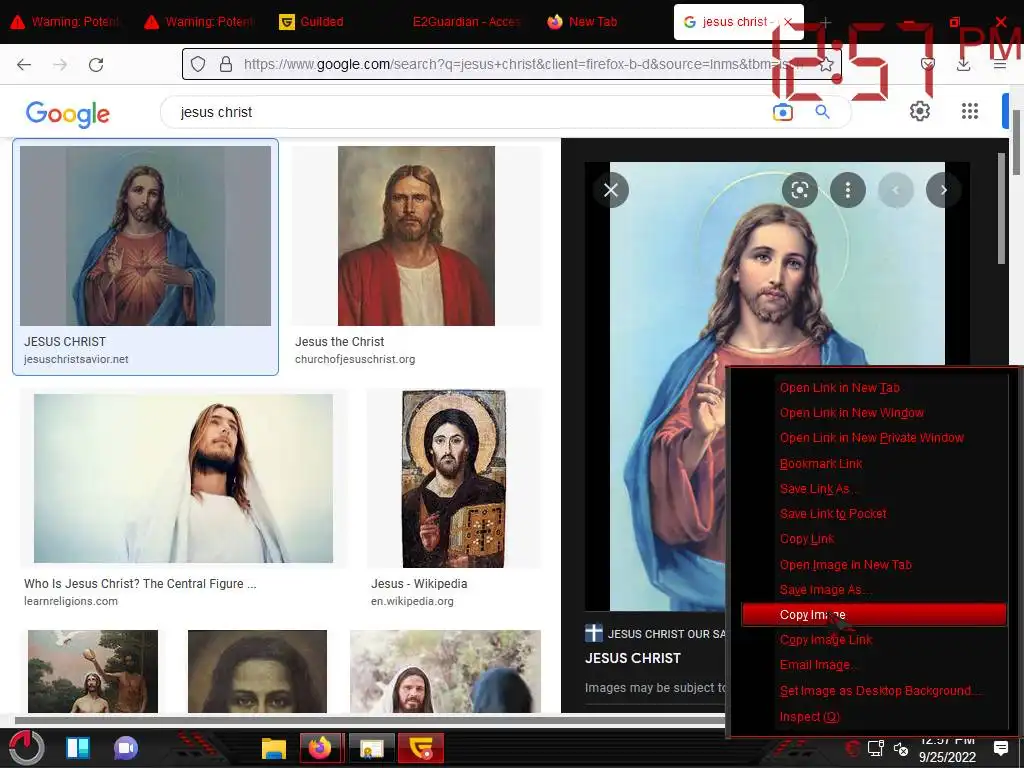Click the shield tracking protection icon

[198, 64]
